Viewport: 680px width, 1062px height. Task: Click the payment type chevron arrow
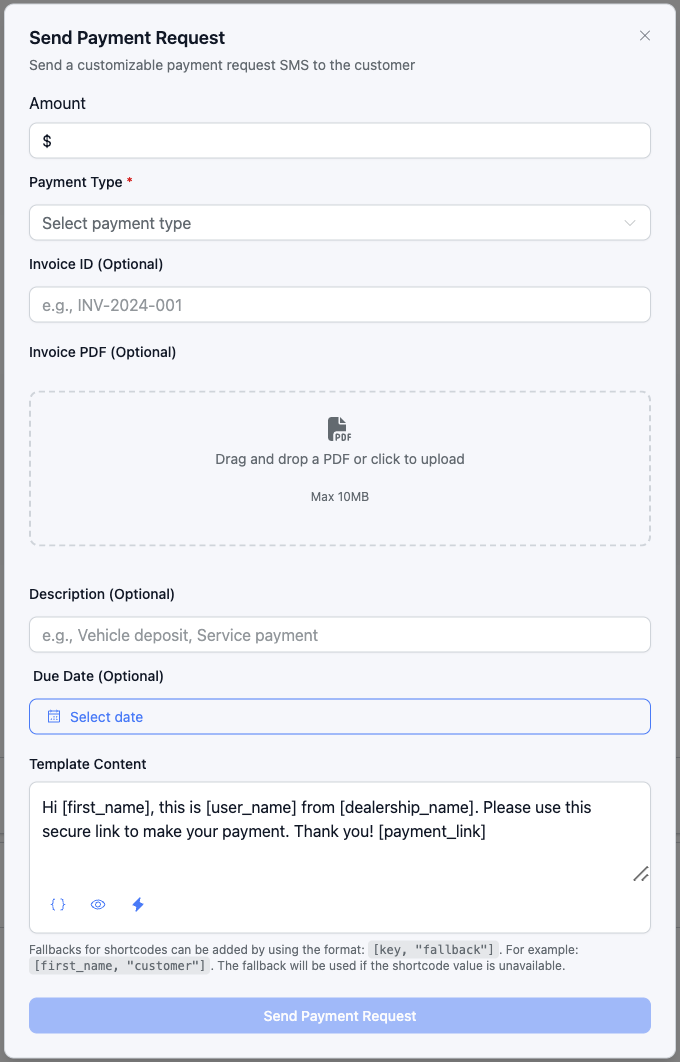click(x=630, y=223)
